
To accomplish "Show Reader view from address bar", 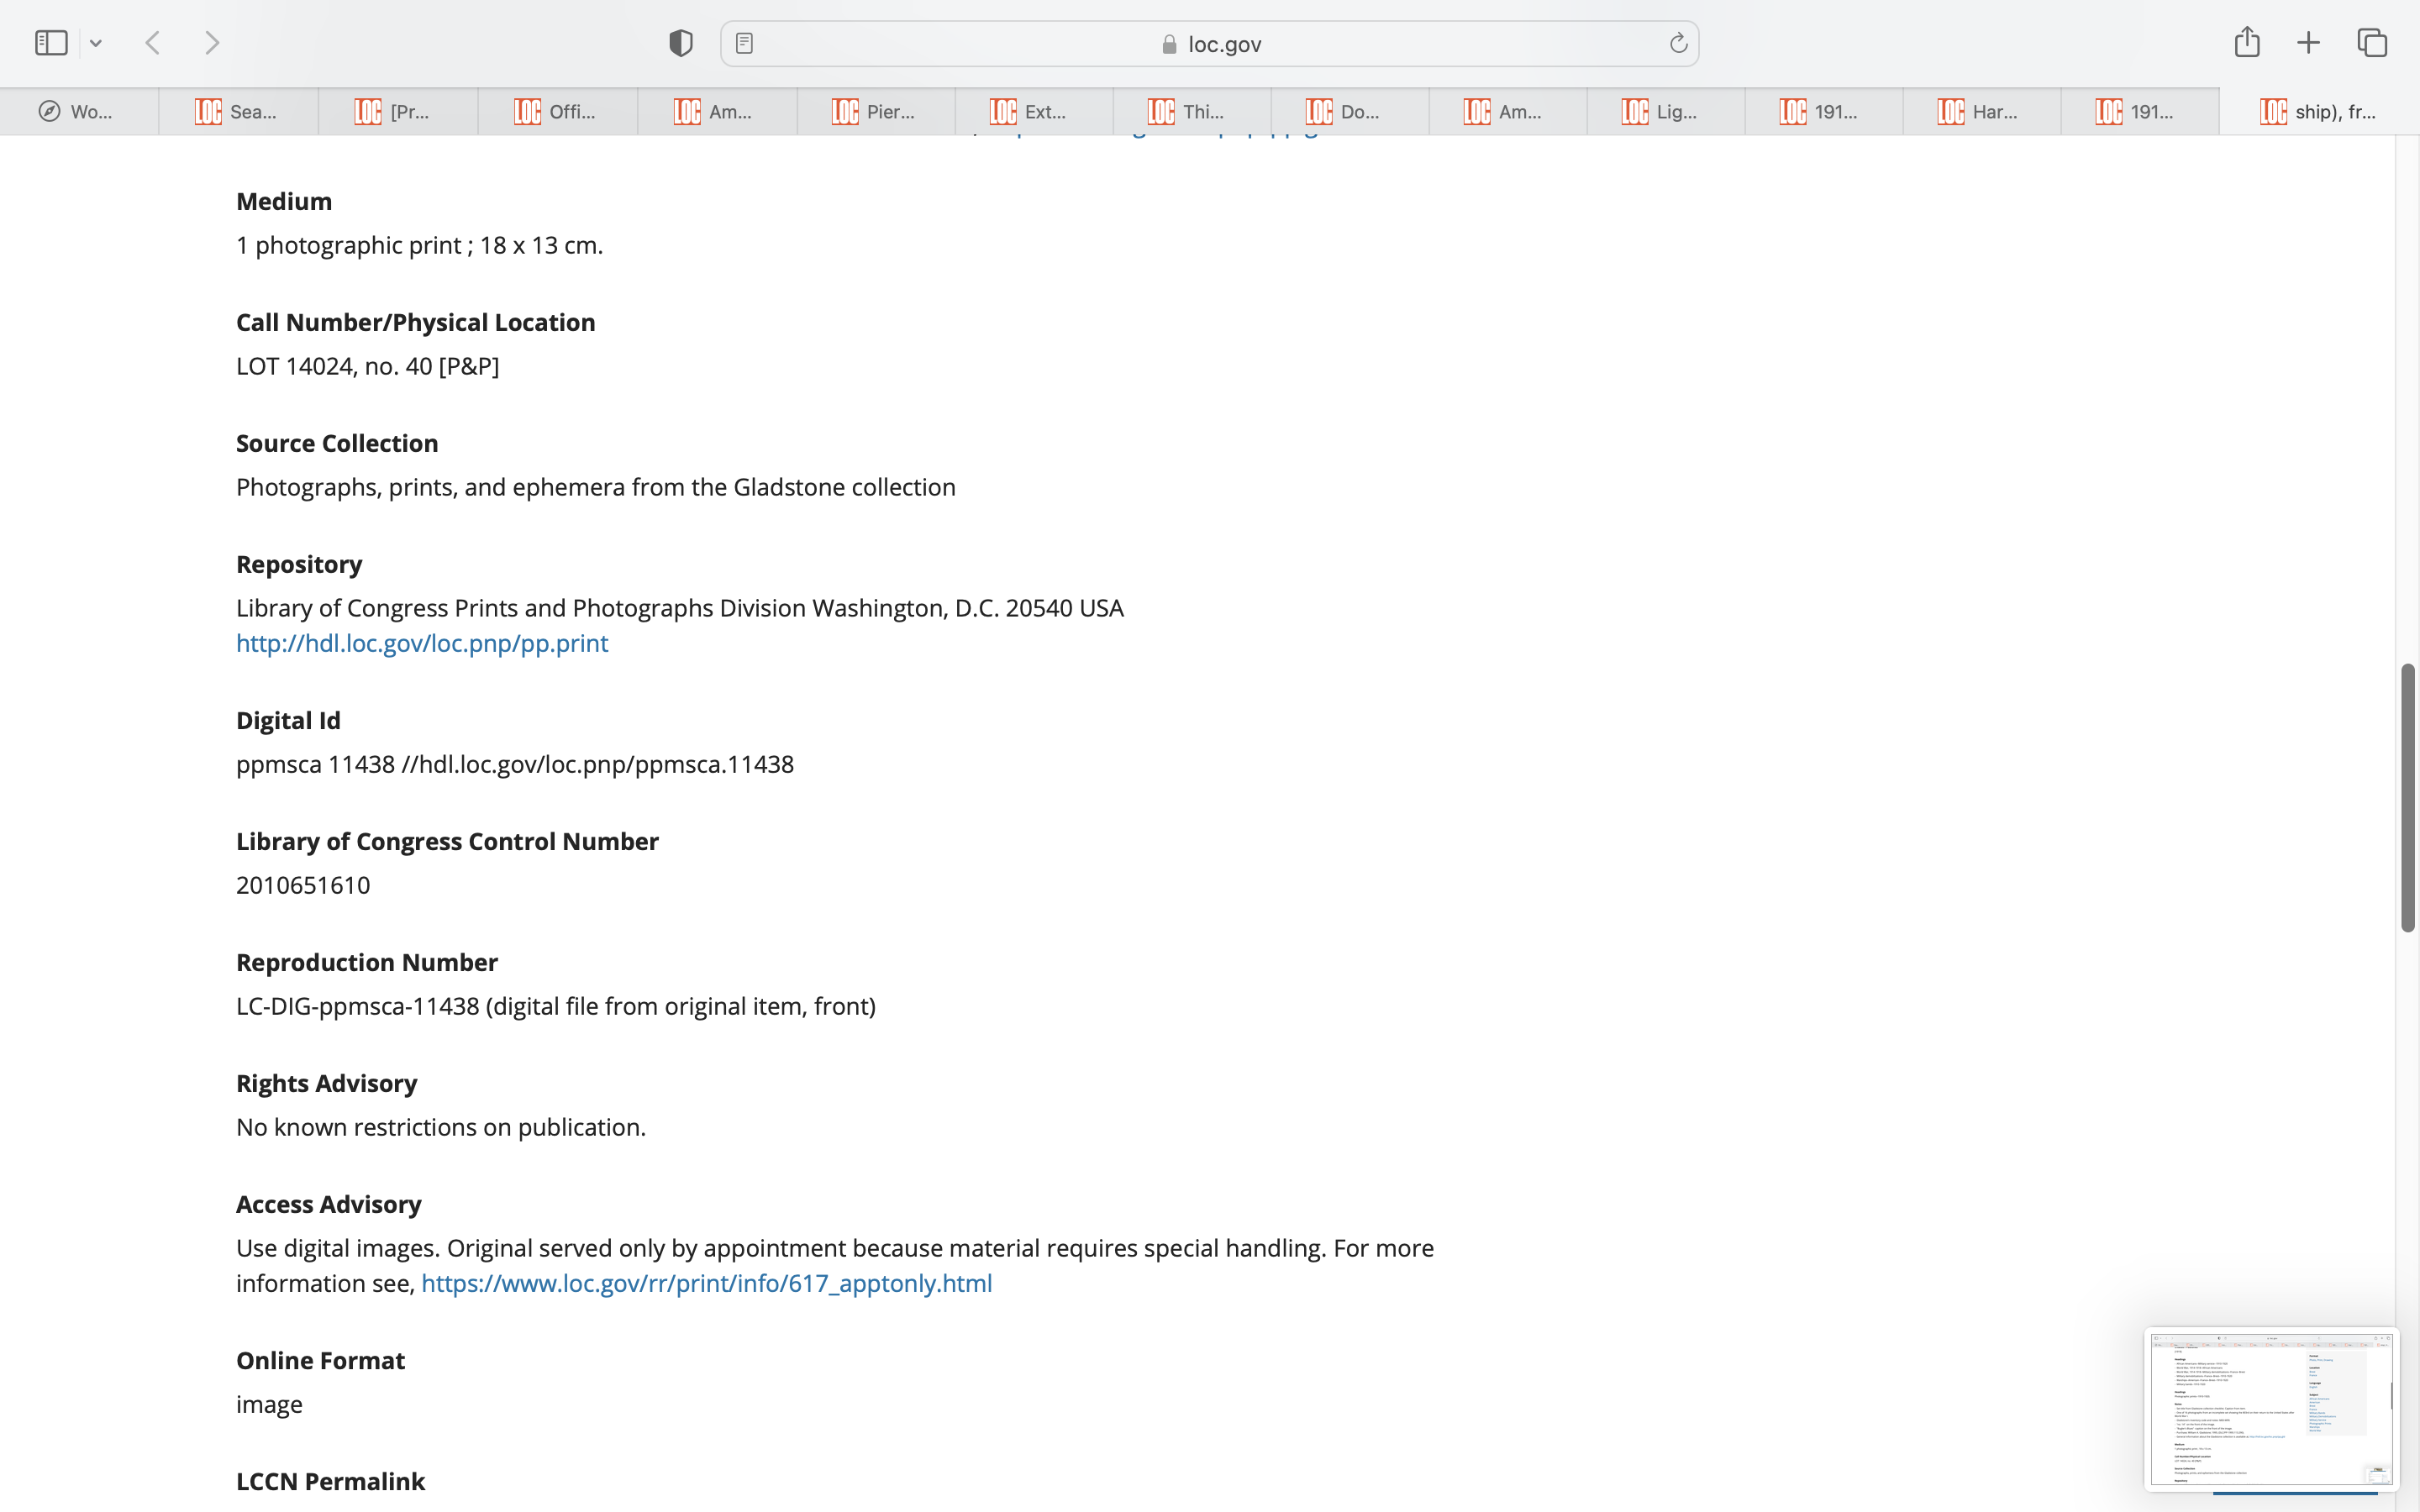I will click(744, 43).
